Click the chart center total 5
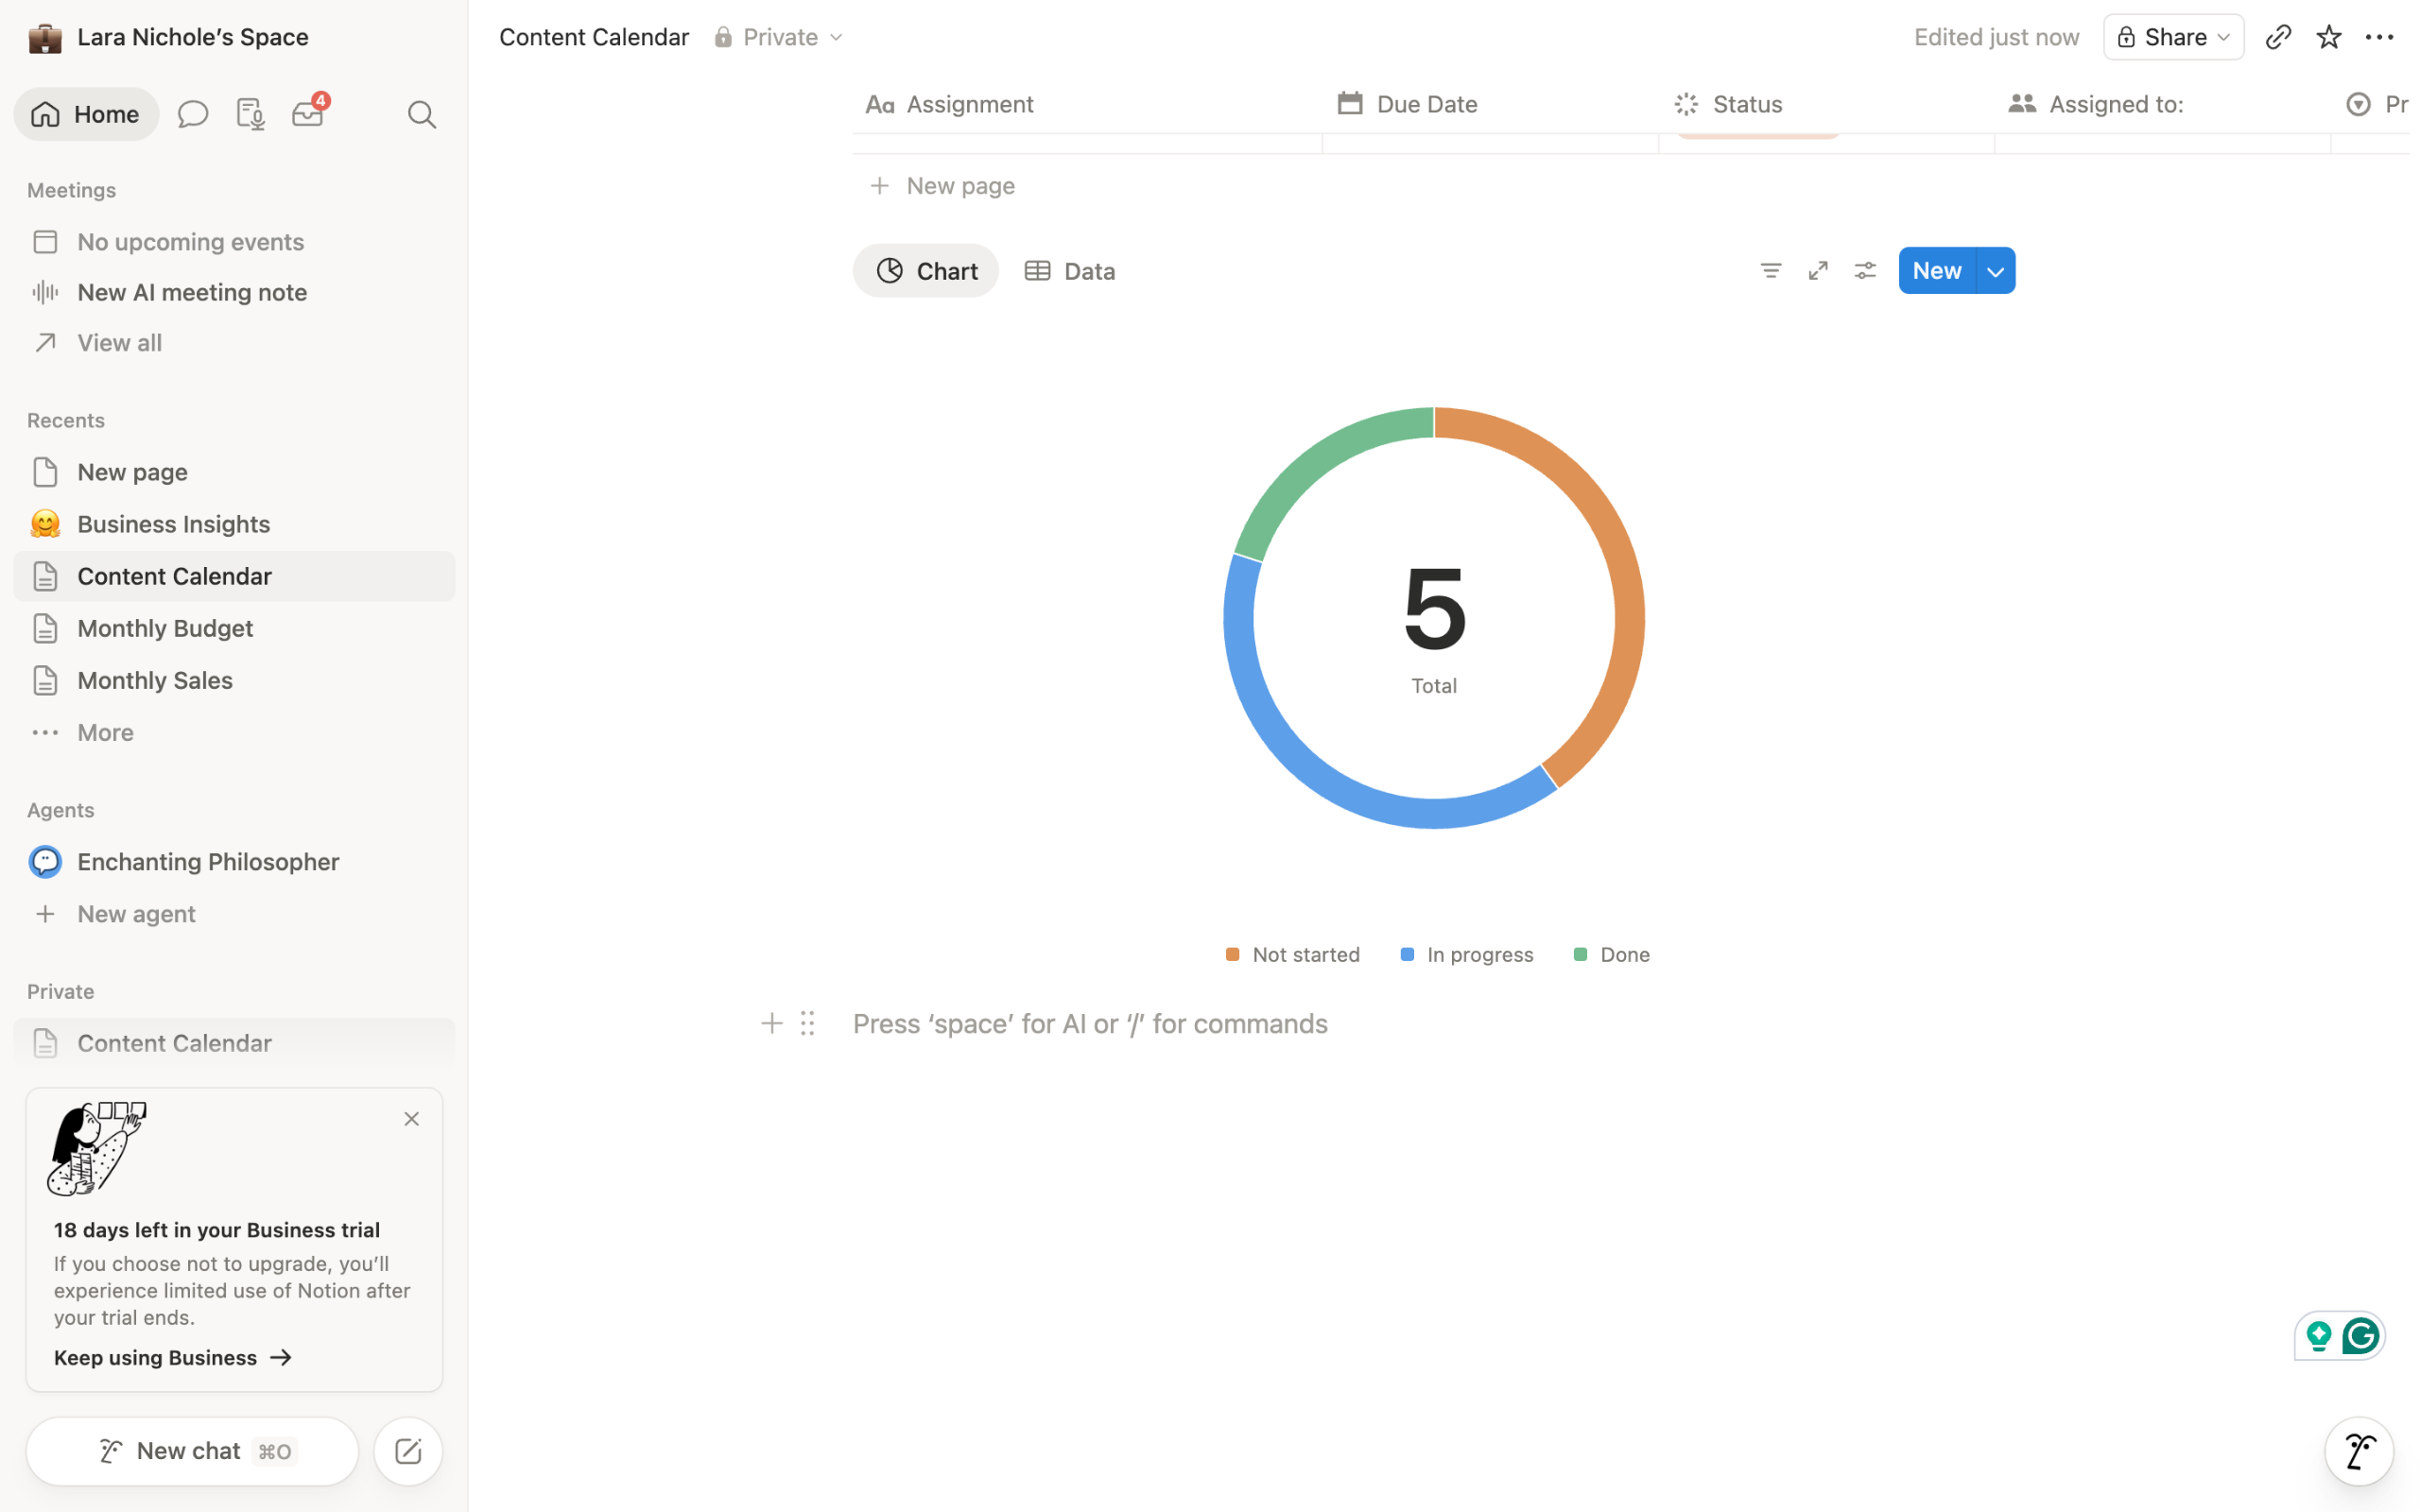The height and width of the screenshot is (1512, 2420). click(1437, 609)
